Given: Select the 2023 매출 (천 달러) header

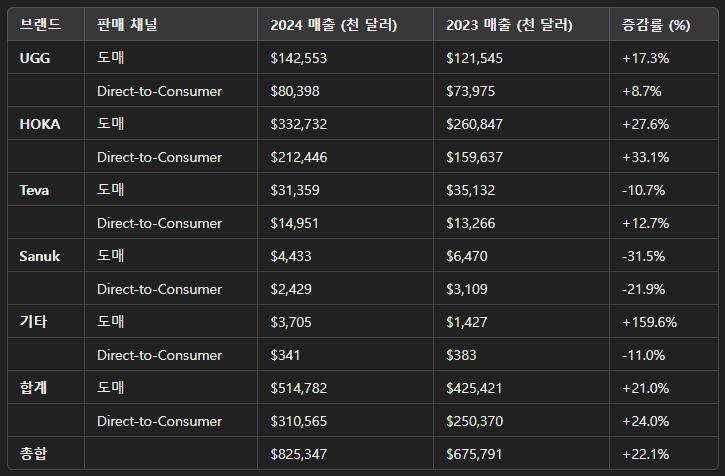Looking at the screenshot, I should point(509,25).
